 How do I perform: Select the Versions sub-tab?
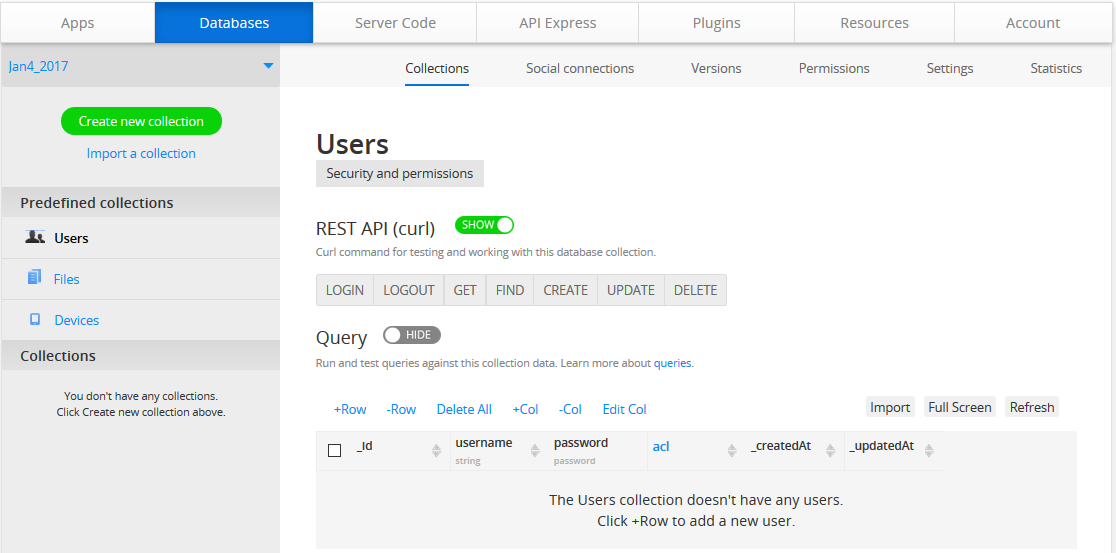click(x=716, y=68)
